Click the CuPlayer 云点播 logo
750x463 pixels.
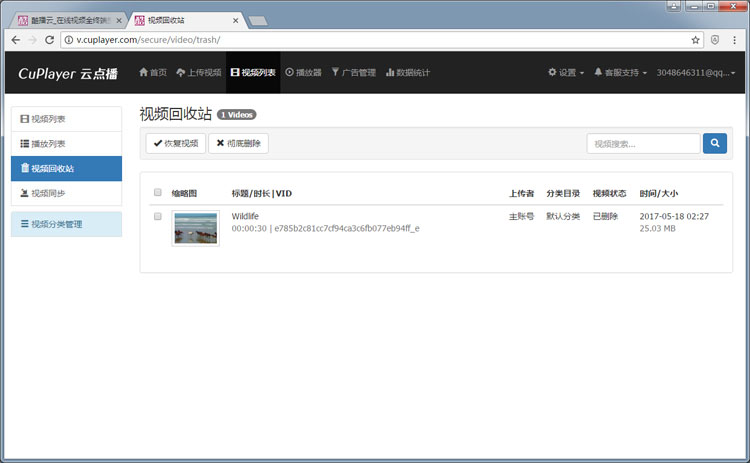(x=68, y=73)
